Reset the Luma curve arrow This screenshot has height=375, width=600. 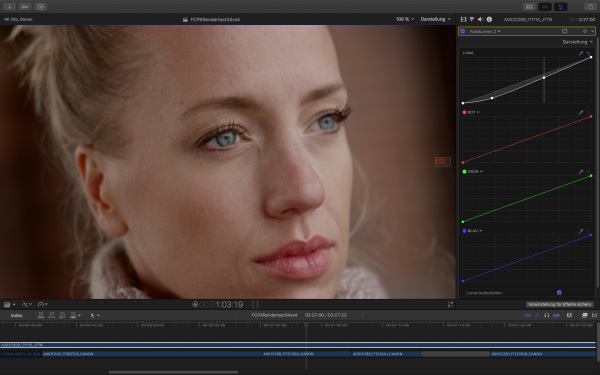coord(589,53)
